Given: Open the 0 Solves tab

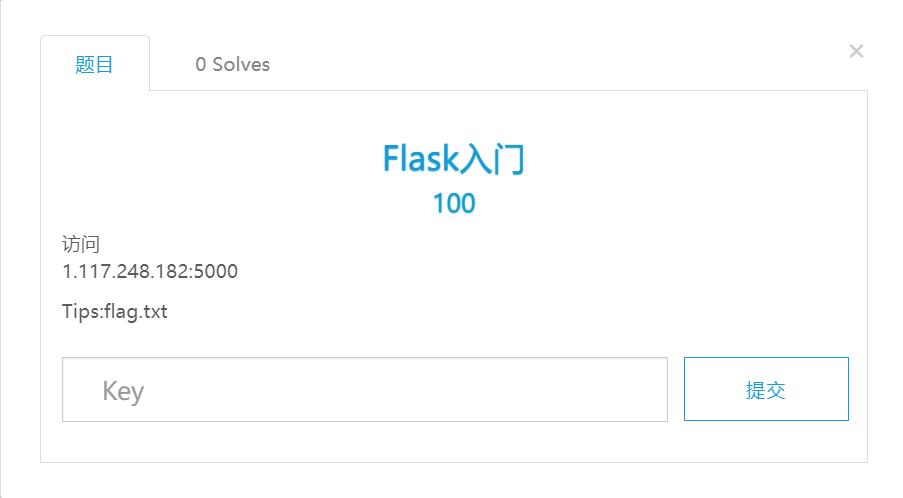Looking at the screenshot, I should pos(232,65).
